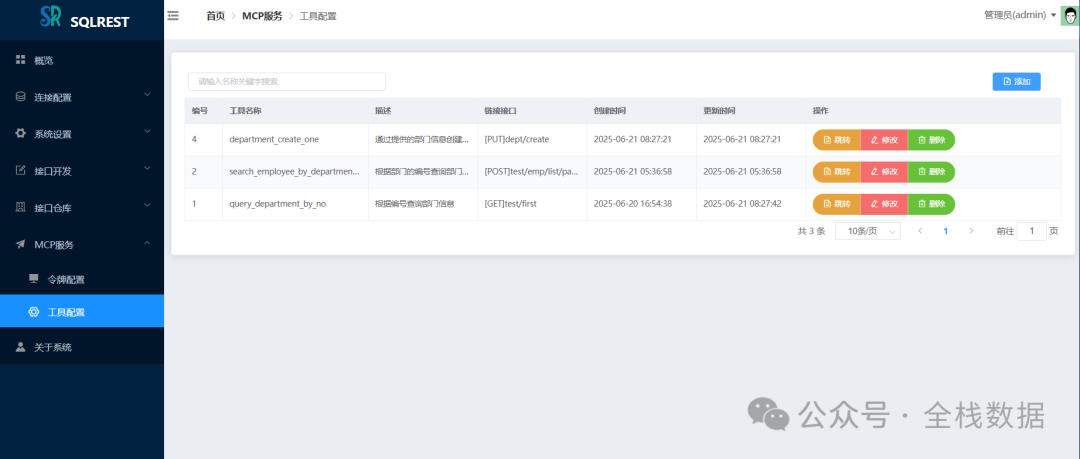
Task: Click 删除 for department_create_one
Action: pos(931,140)
